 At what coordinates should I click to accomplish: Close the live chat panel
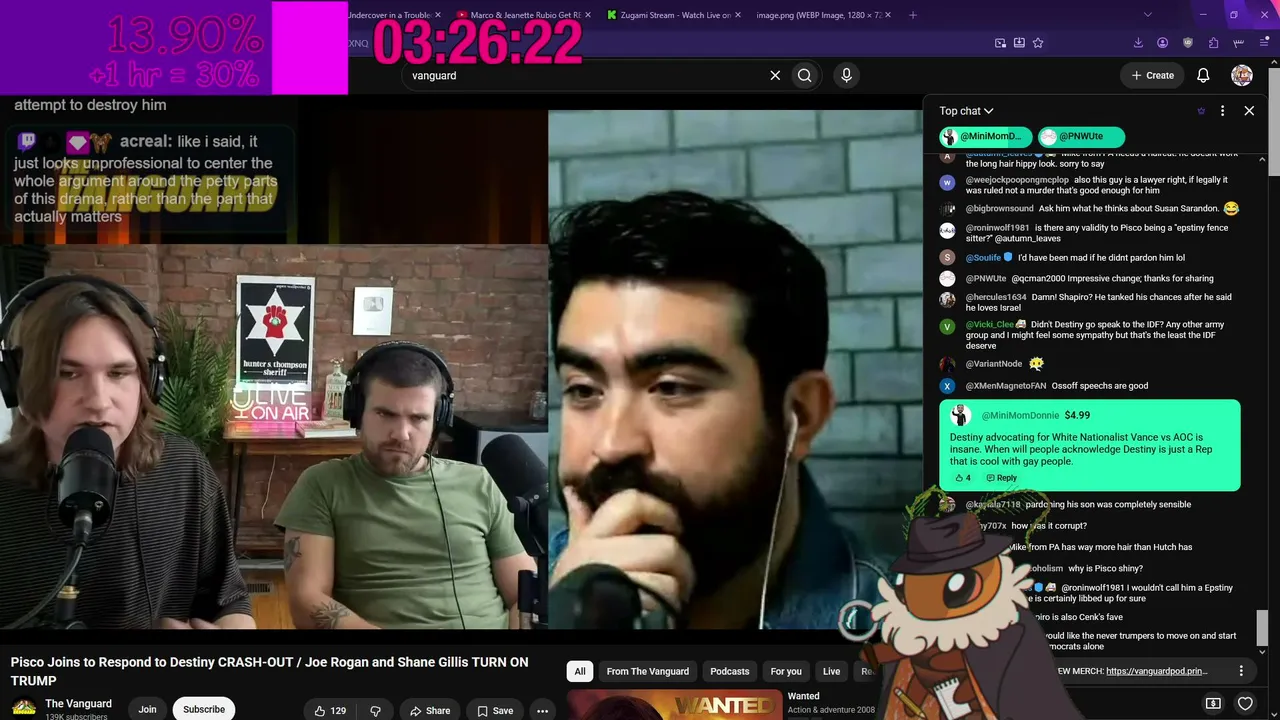point(1249,111)
